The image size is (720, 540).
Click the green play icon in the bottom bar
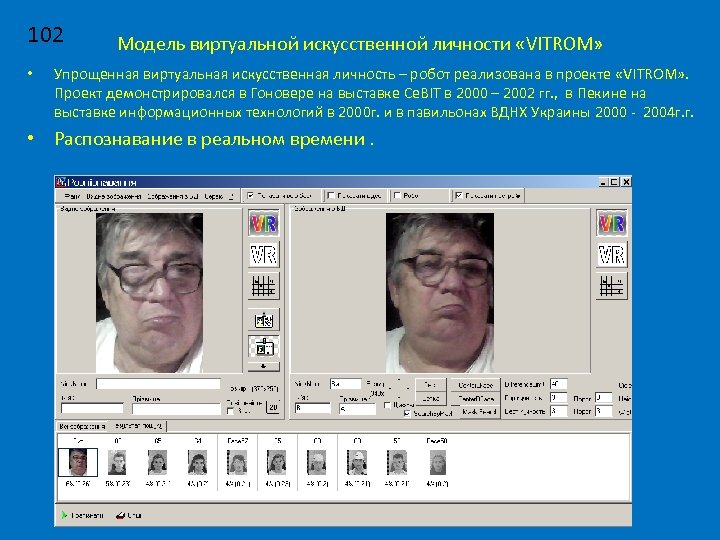64,515
